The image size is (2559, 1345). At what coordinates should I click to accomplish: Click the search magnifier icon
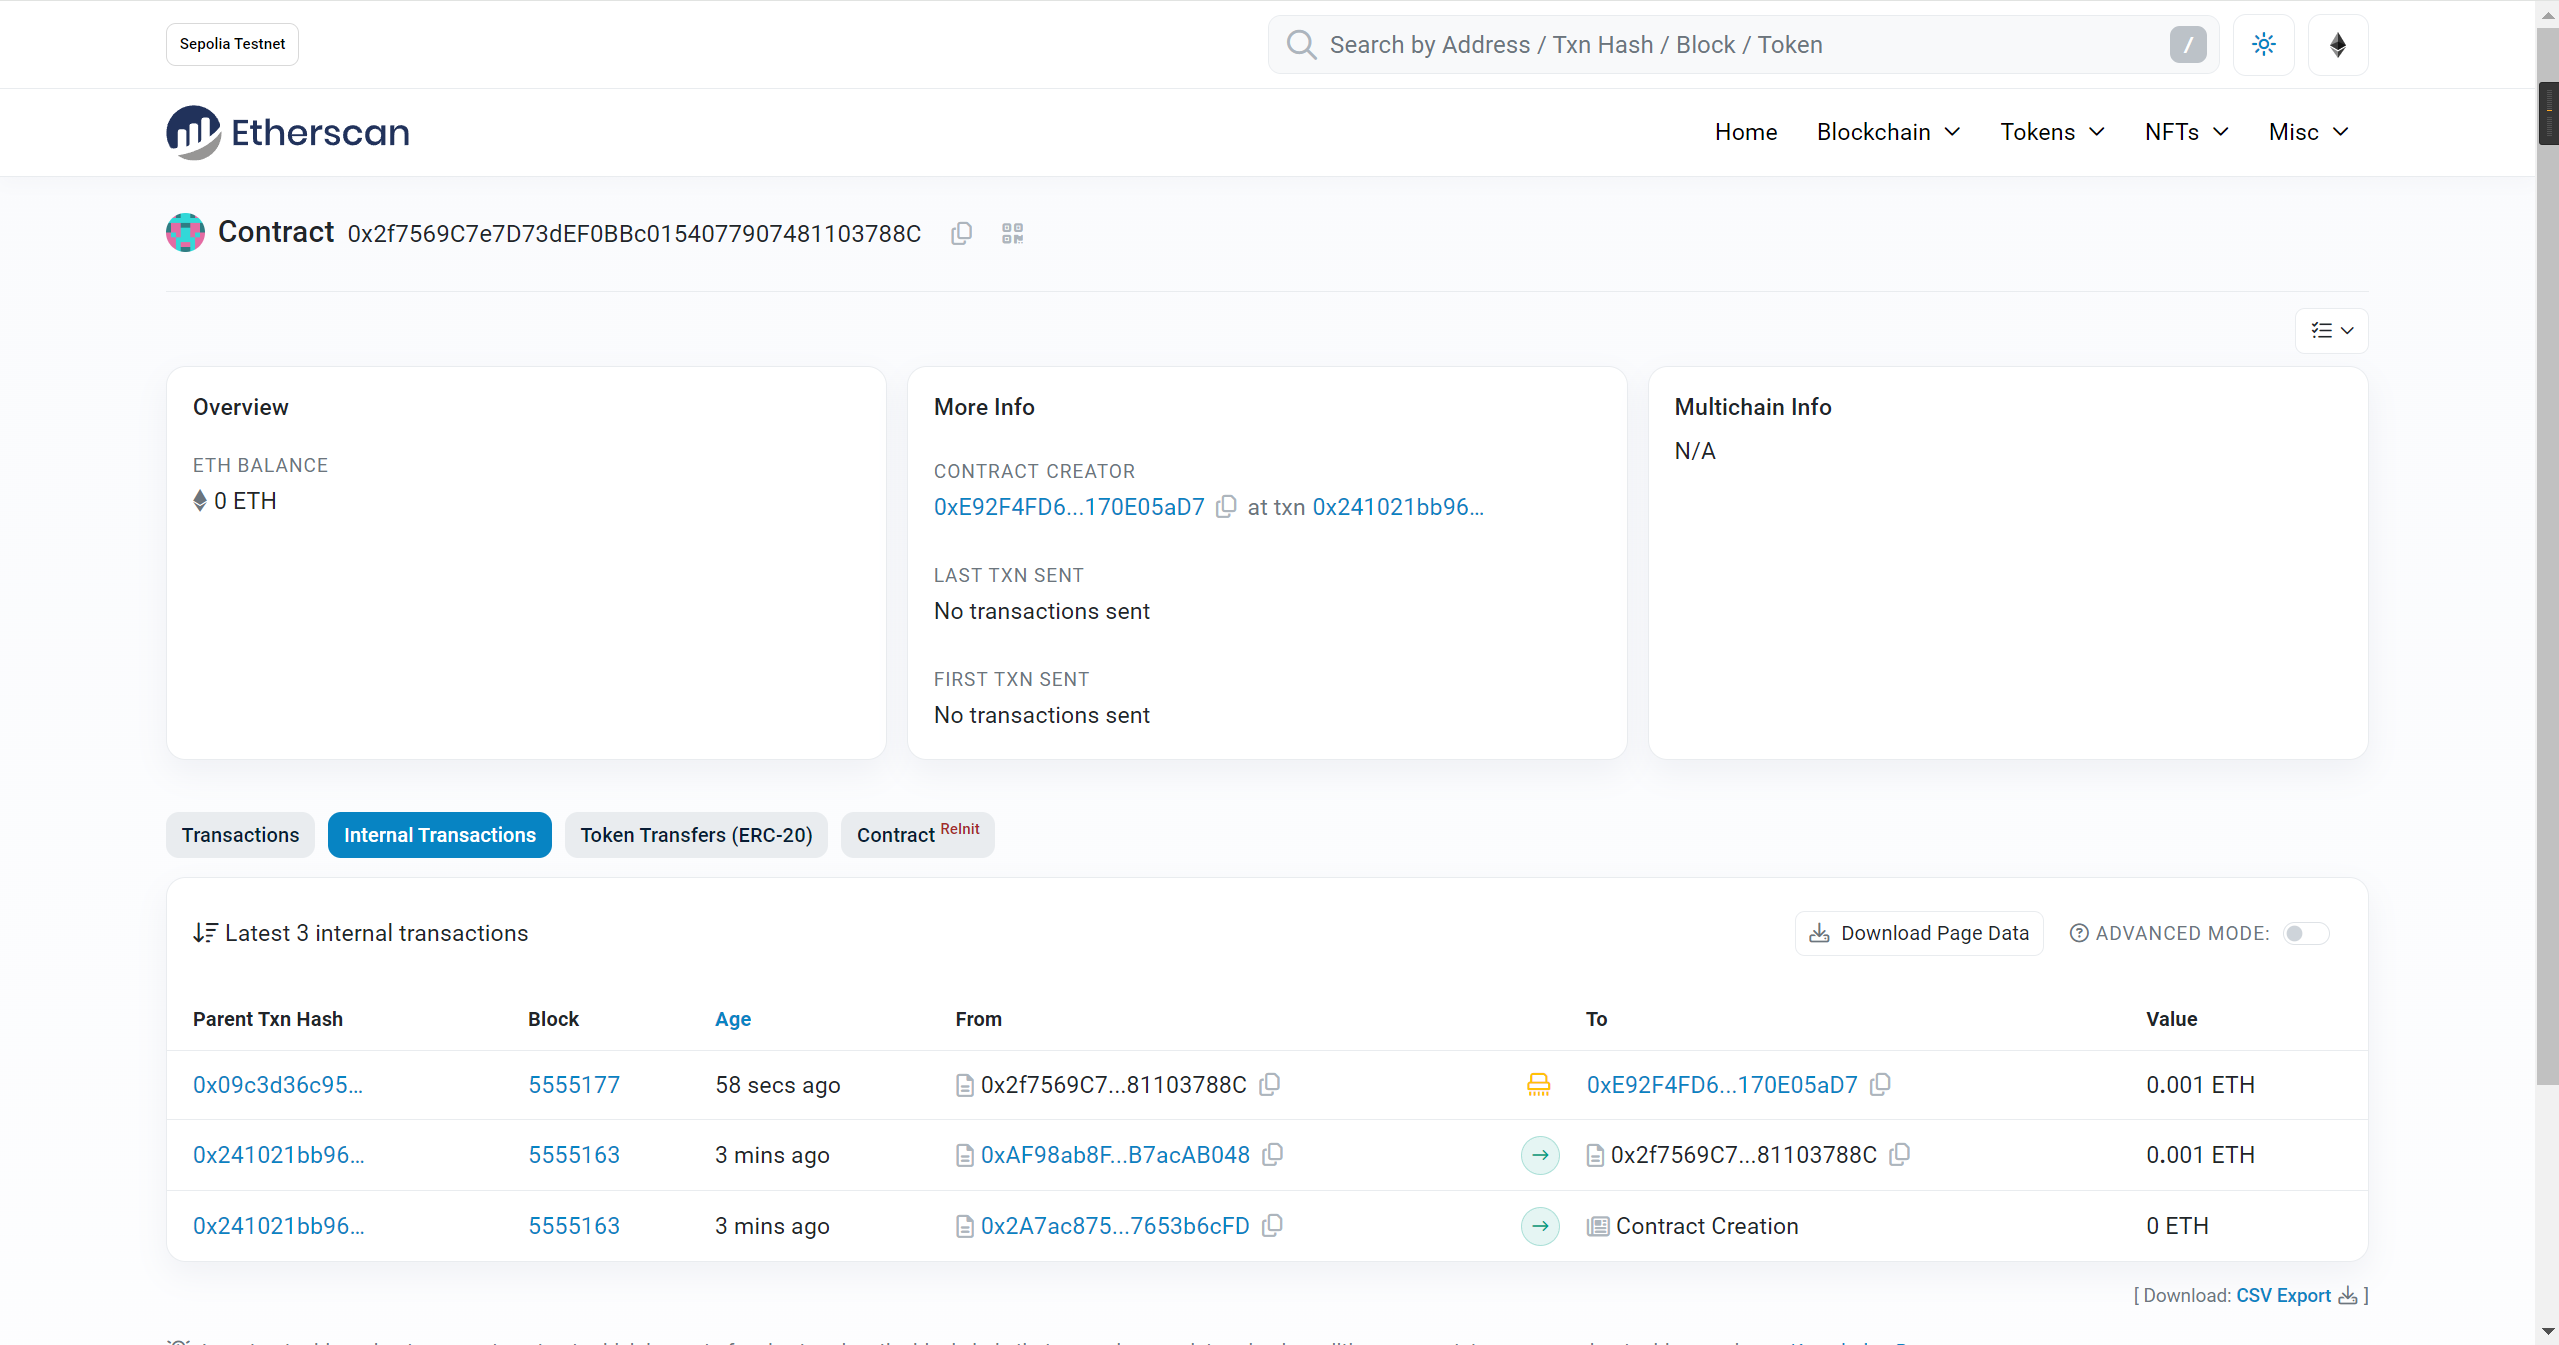pos(1301,44)
